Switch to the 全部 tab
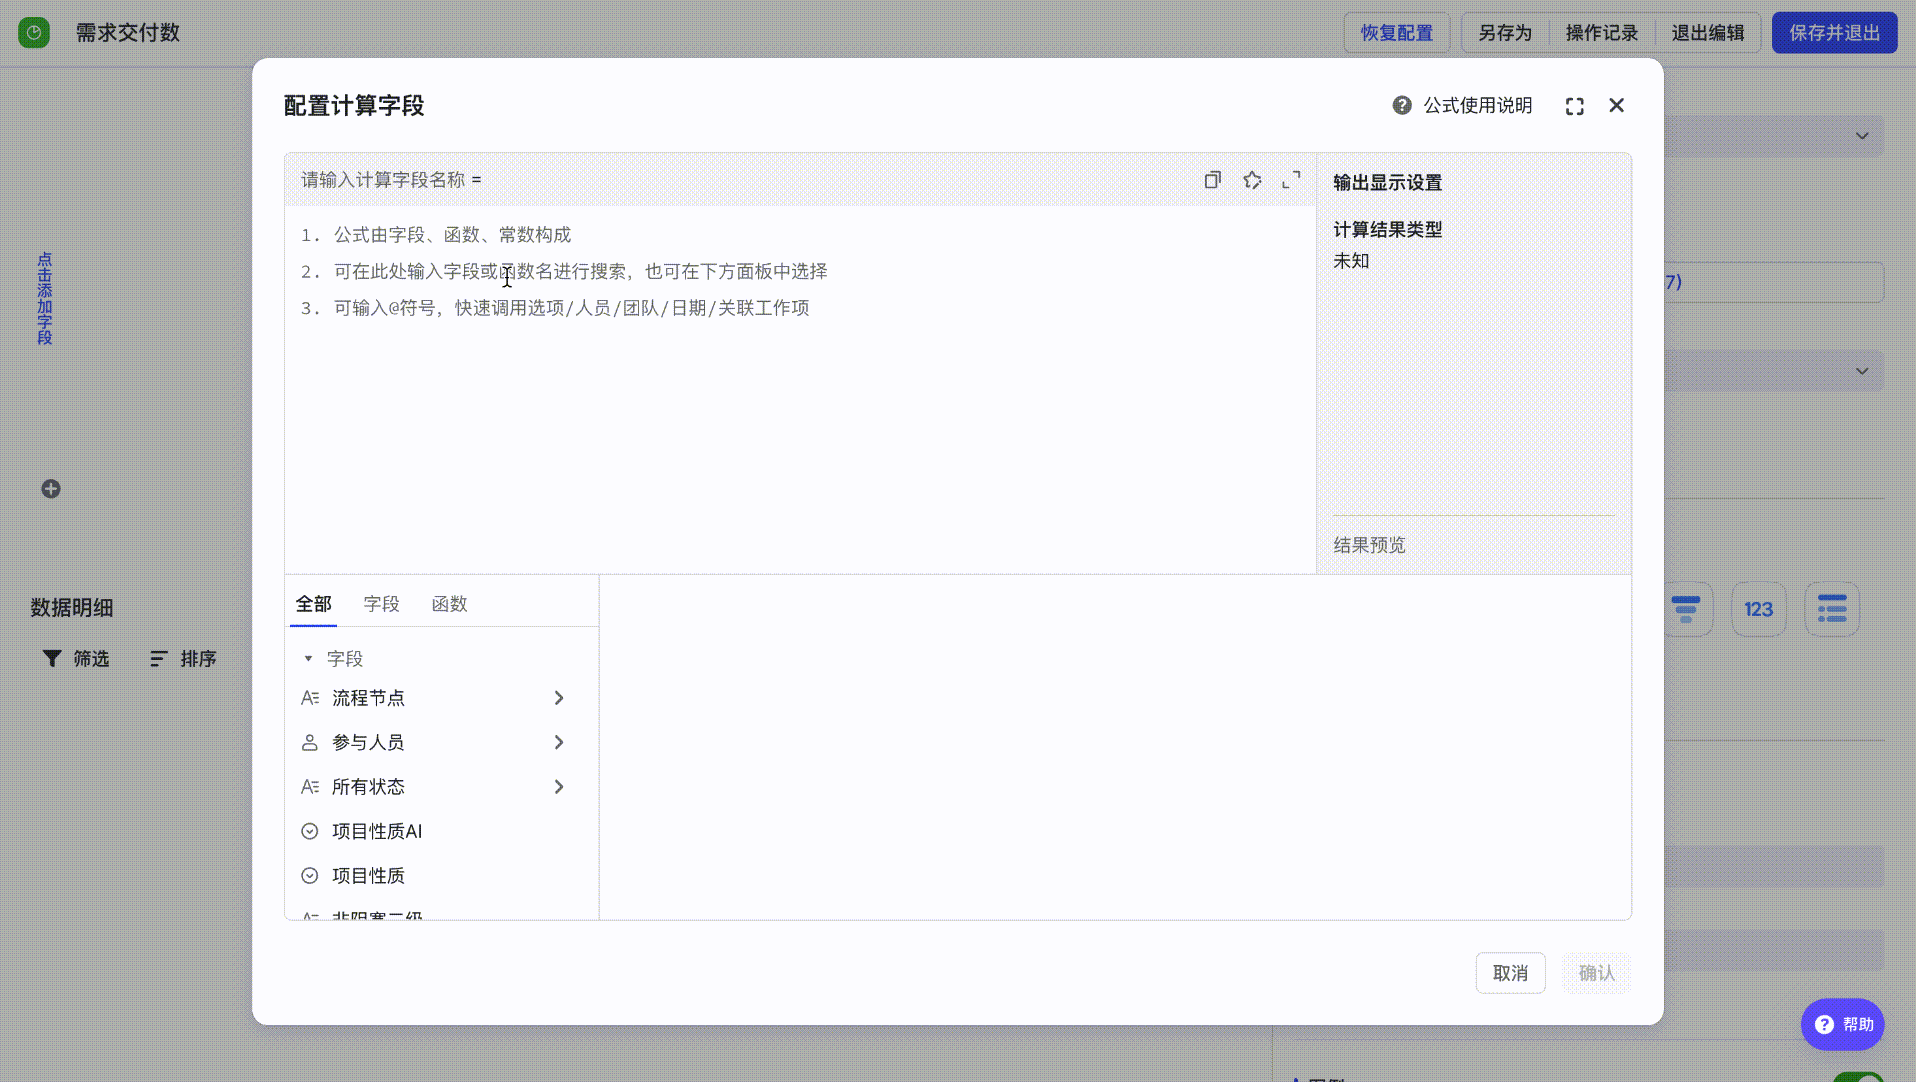This screenshot has height=1082, width=1916. coord(313,604)
